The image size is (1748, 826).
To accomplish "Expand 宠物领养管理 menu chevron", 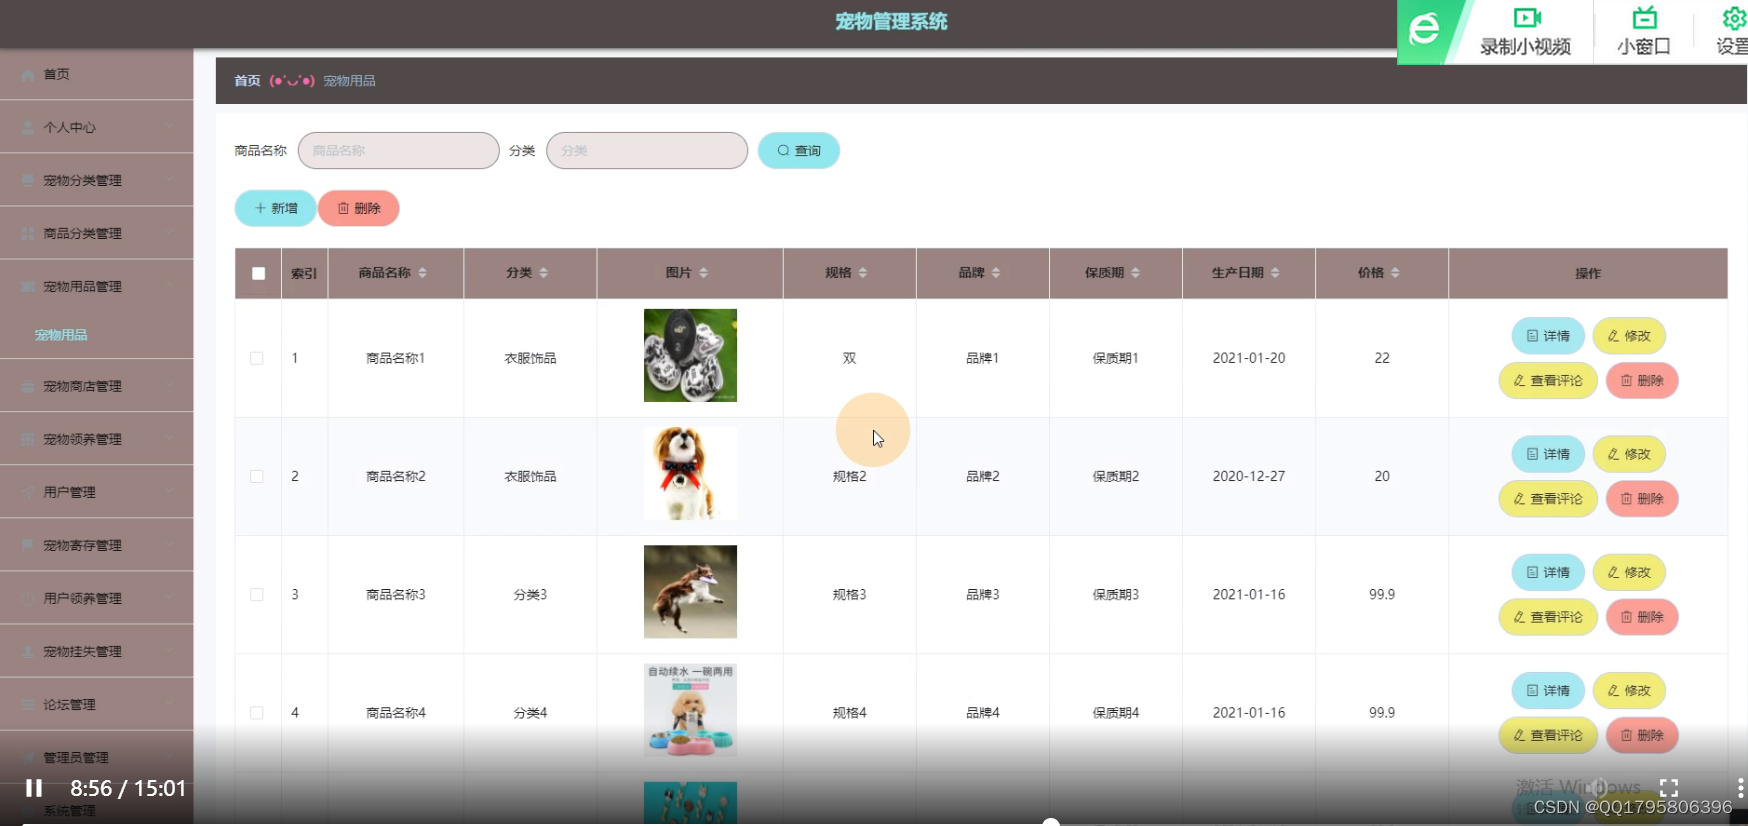I will pyautogui.click(x=169, y=440).
